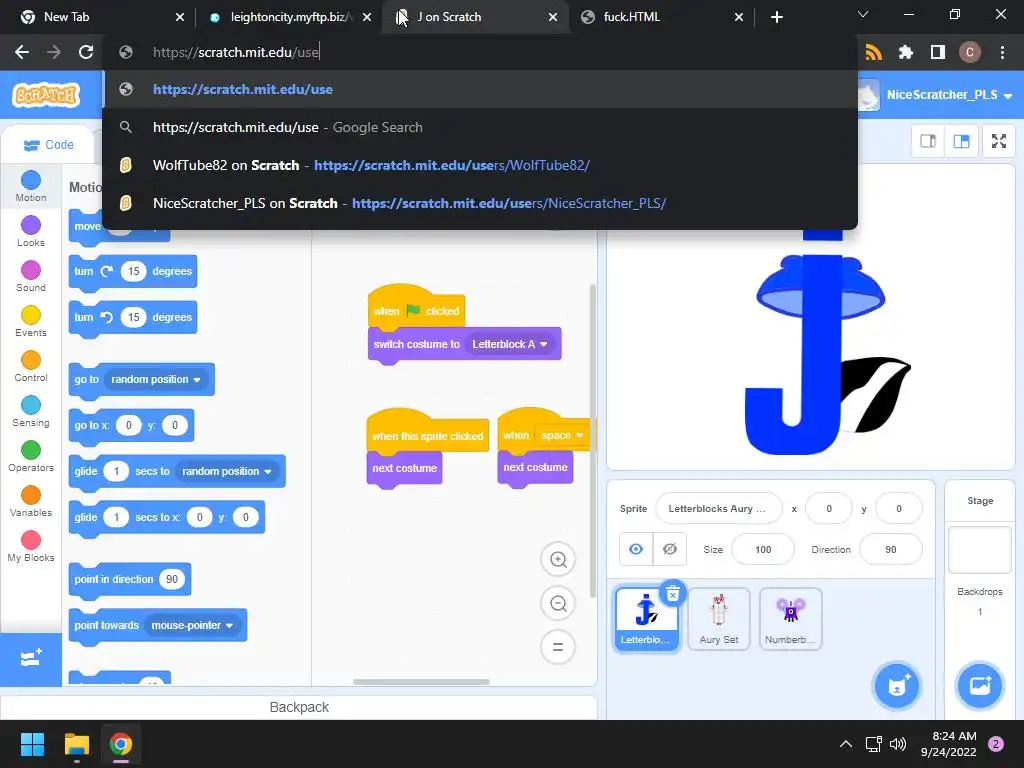
Task: Hide the sprite with crossed-eye button
Action: click(x=670, y=549)
